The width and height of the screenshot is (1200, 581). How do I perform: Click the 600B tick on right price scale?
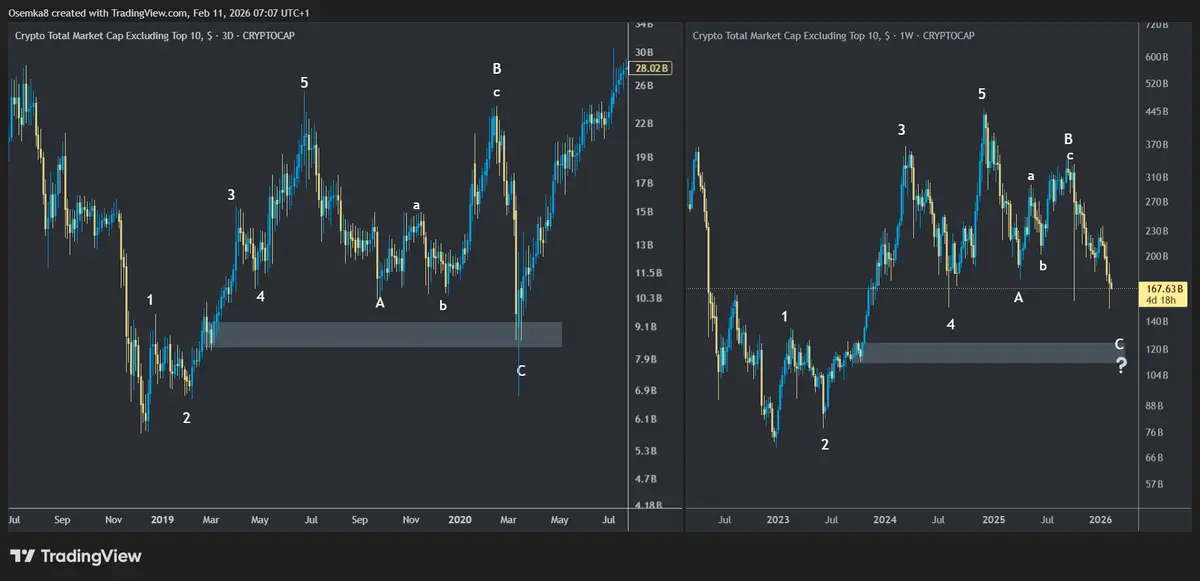[x=1157, y=56]
